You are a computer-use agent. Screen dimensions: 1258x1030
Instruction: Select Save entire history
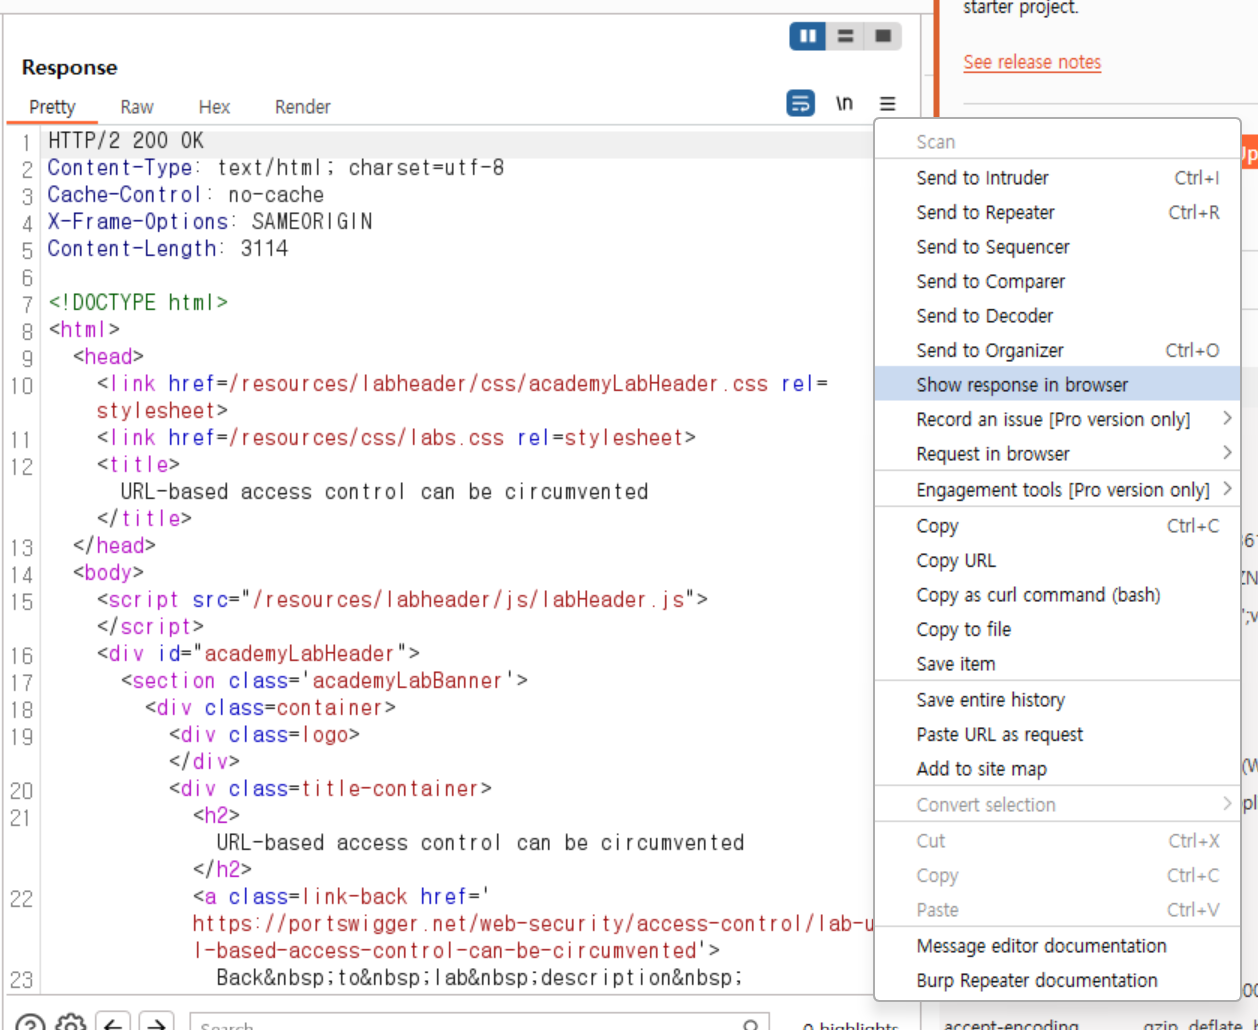1057,700
